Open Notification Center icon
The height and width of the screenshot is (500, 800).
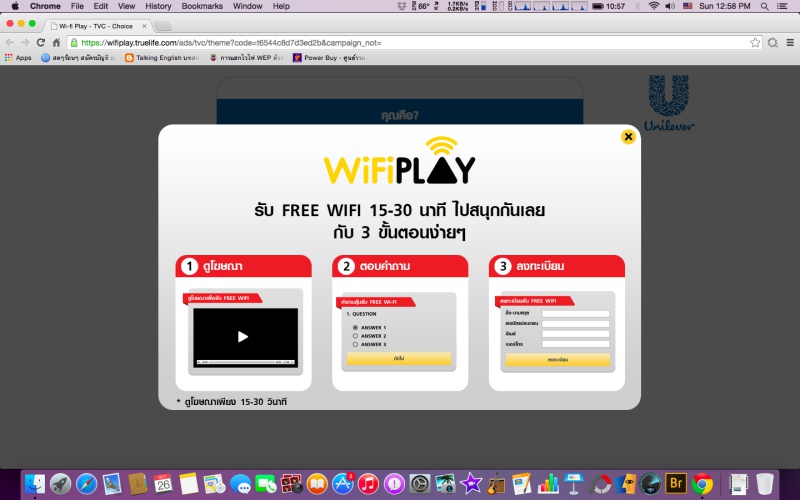tap(782, 6)
